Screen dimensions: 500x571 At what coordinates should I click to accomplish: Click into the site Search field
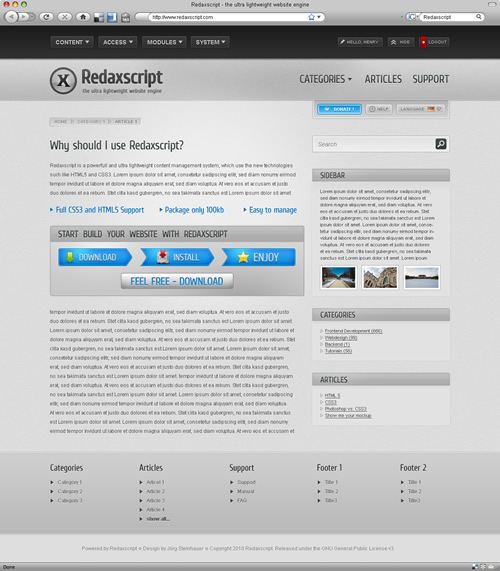(x=374, y=144)
